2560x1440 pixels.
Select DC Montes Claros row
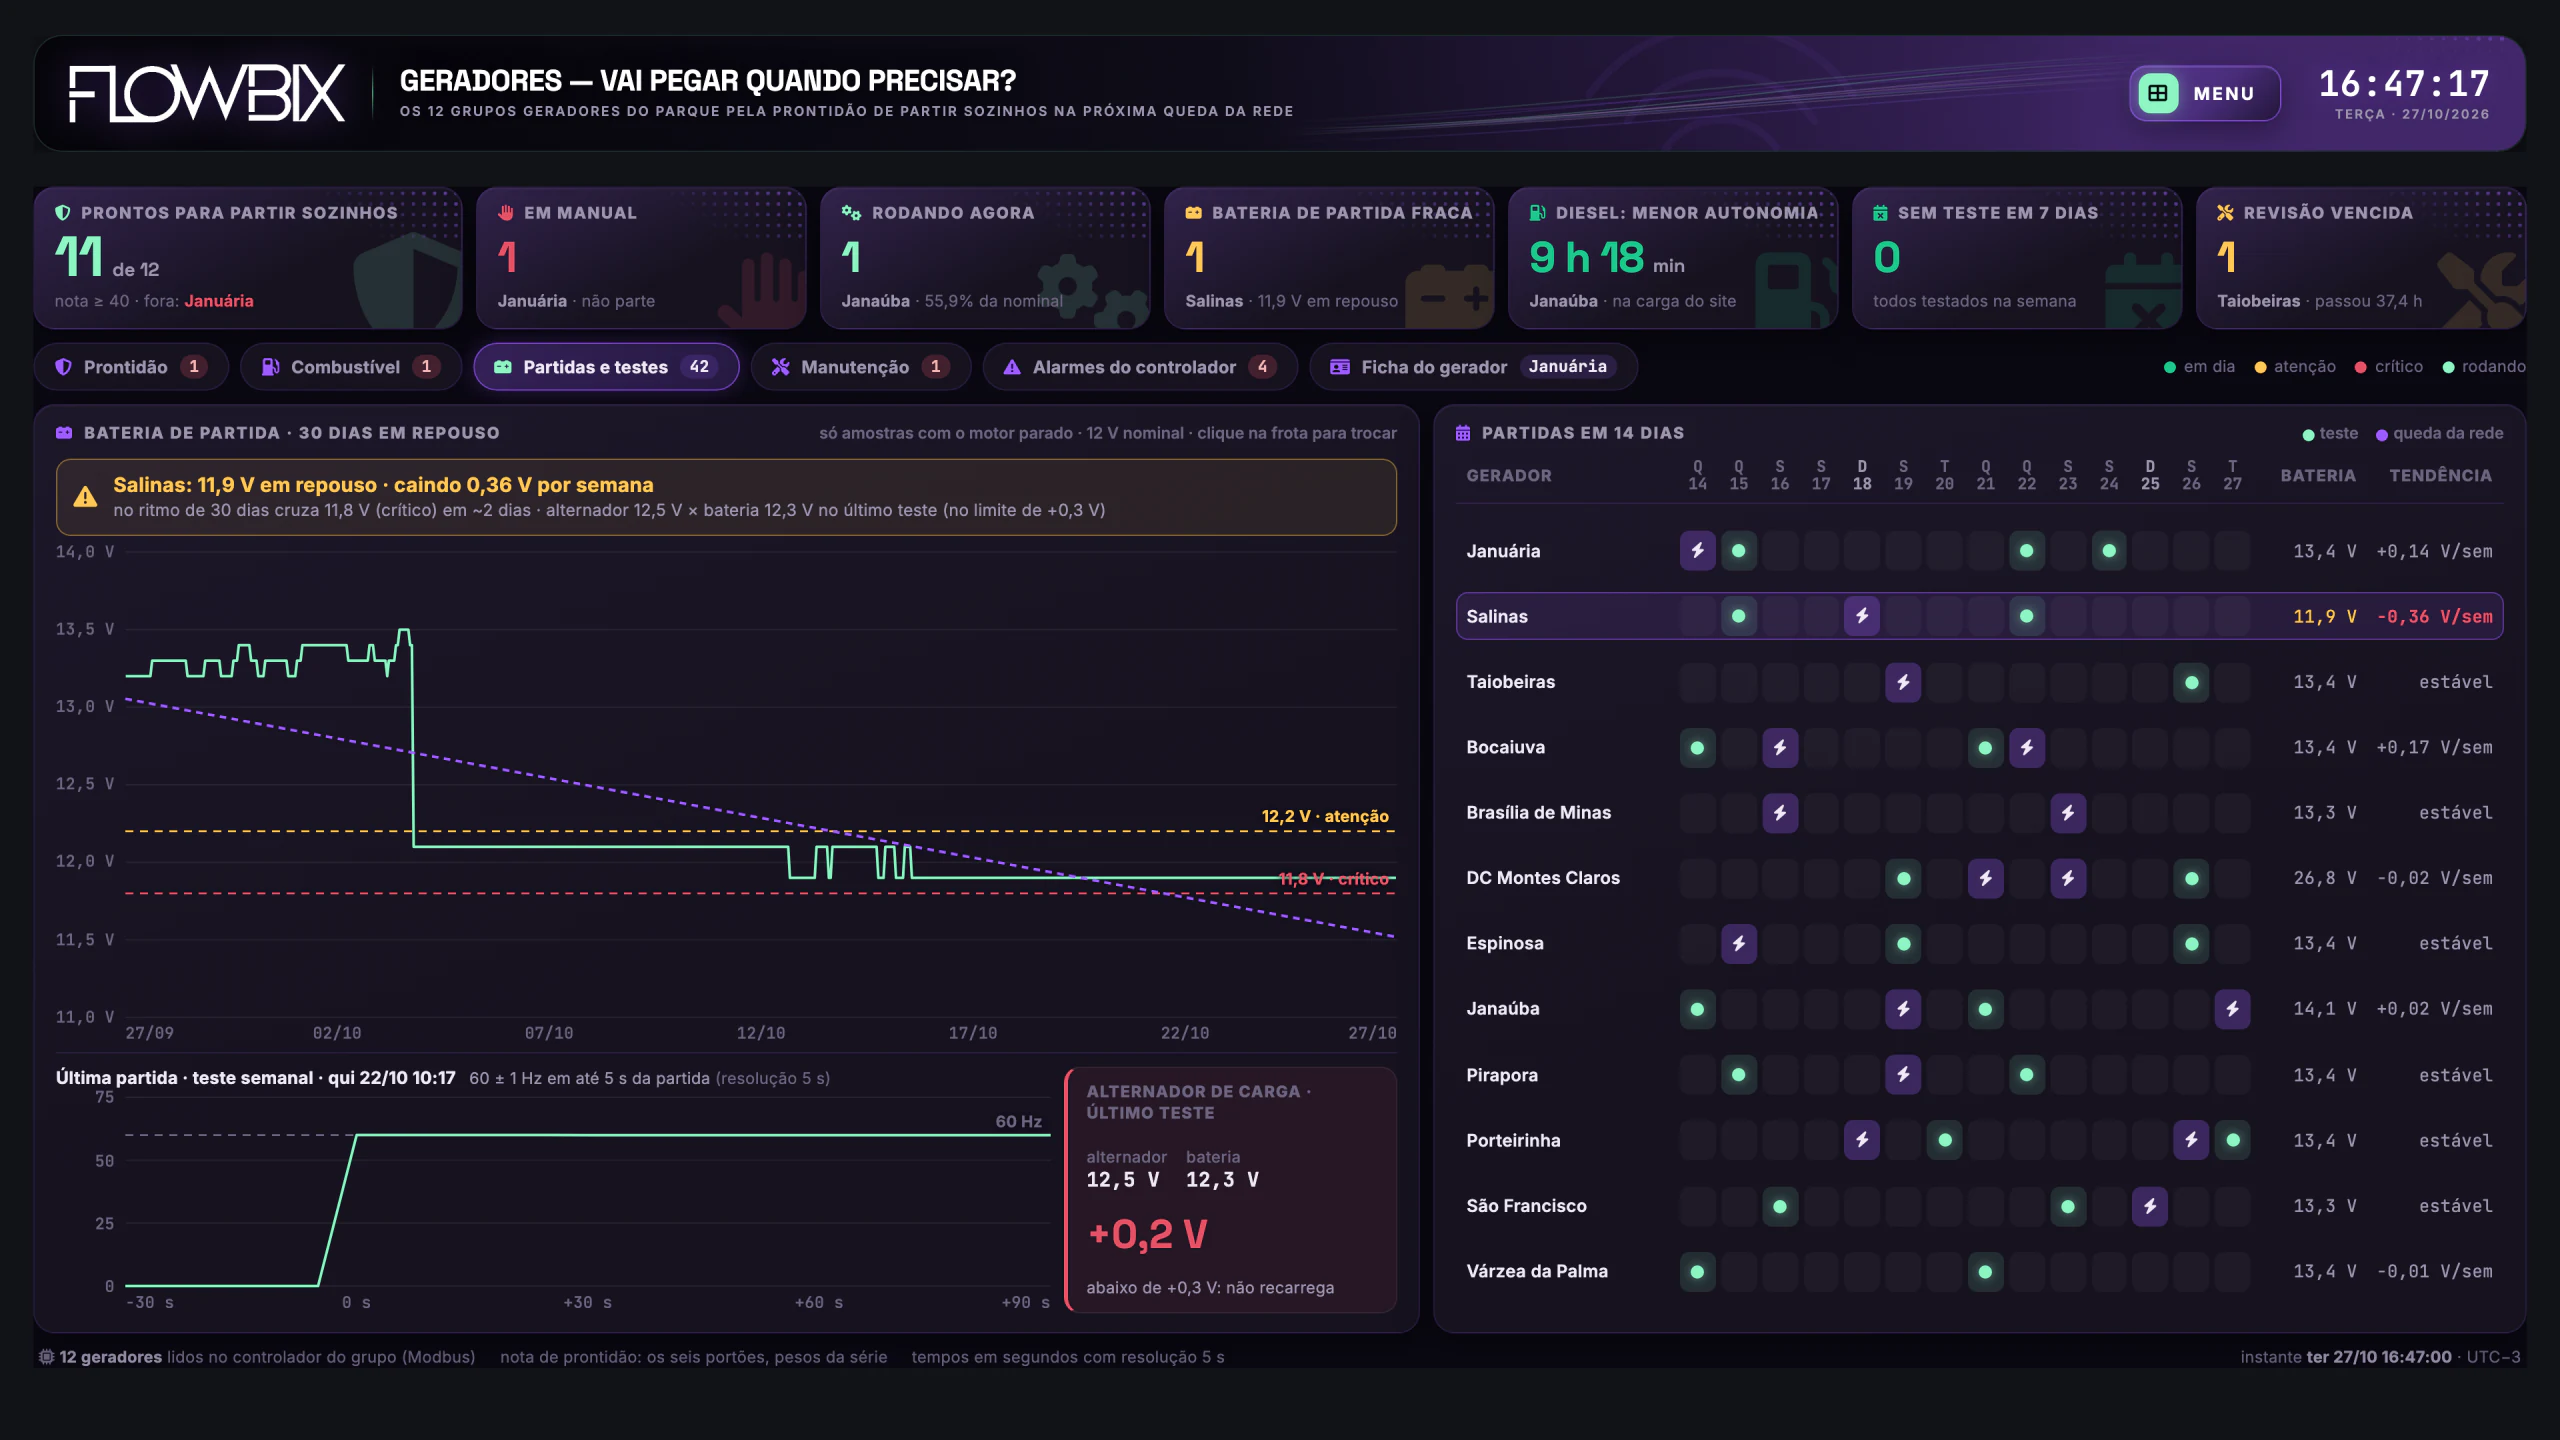1979,878
